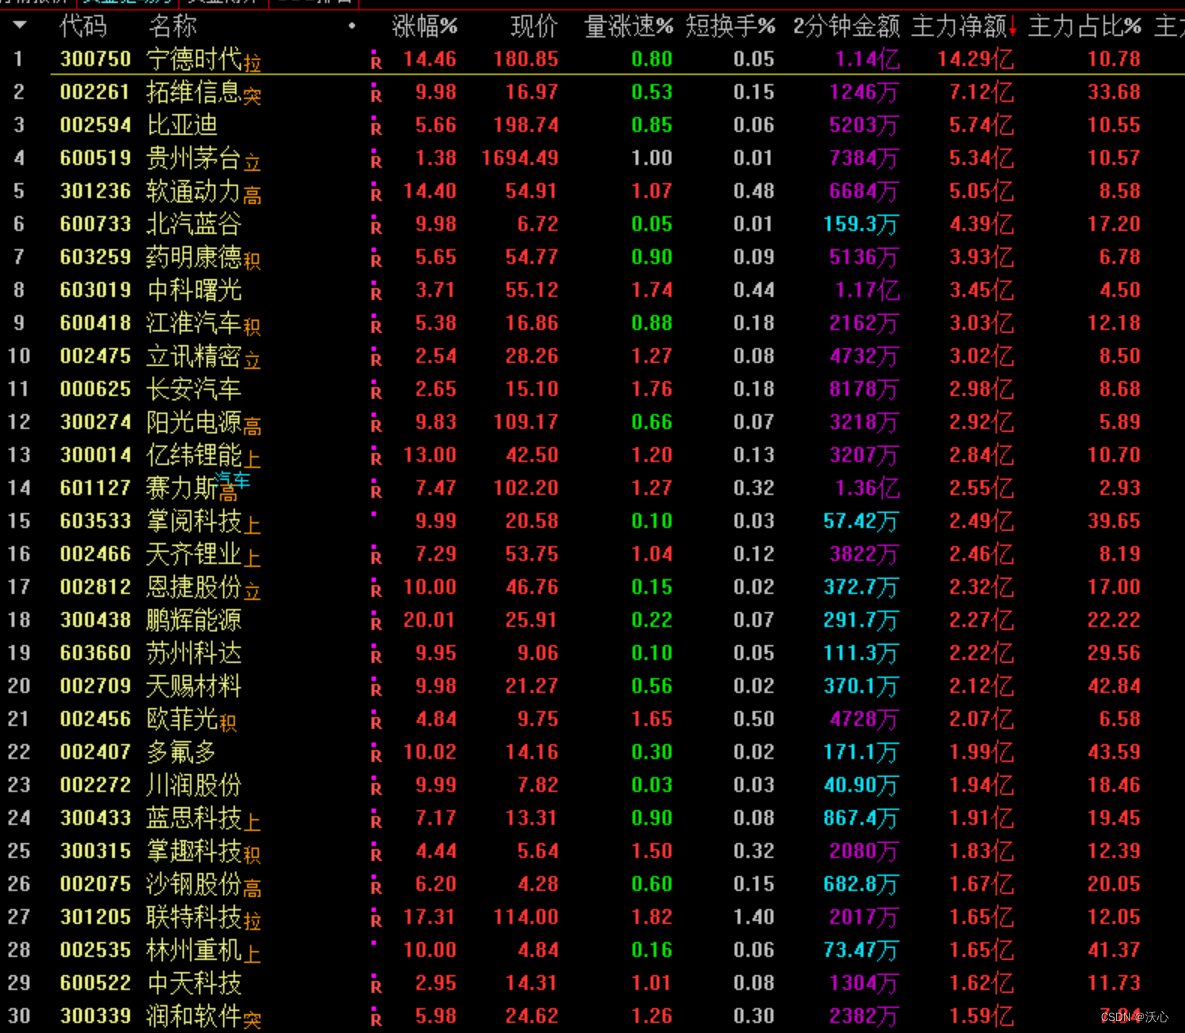Select stock name 鹏辉能源
1185x1033 pixels.
coord(194,620)
